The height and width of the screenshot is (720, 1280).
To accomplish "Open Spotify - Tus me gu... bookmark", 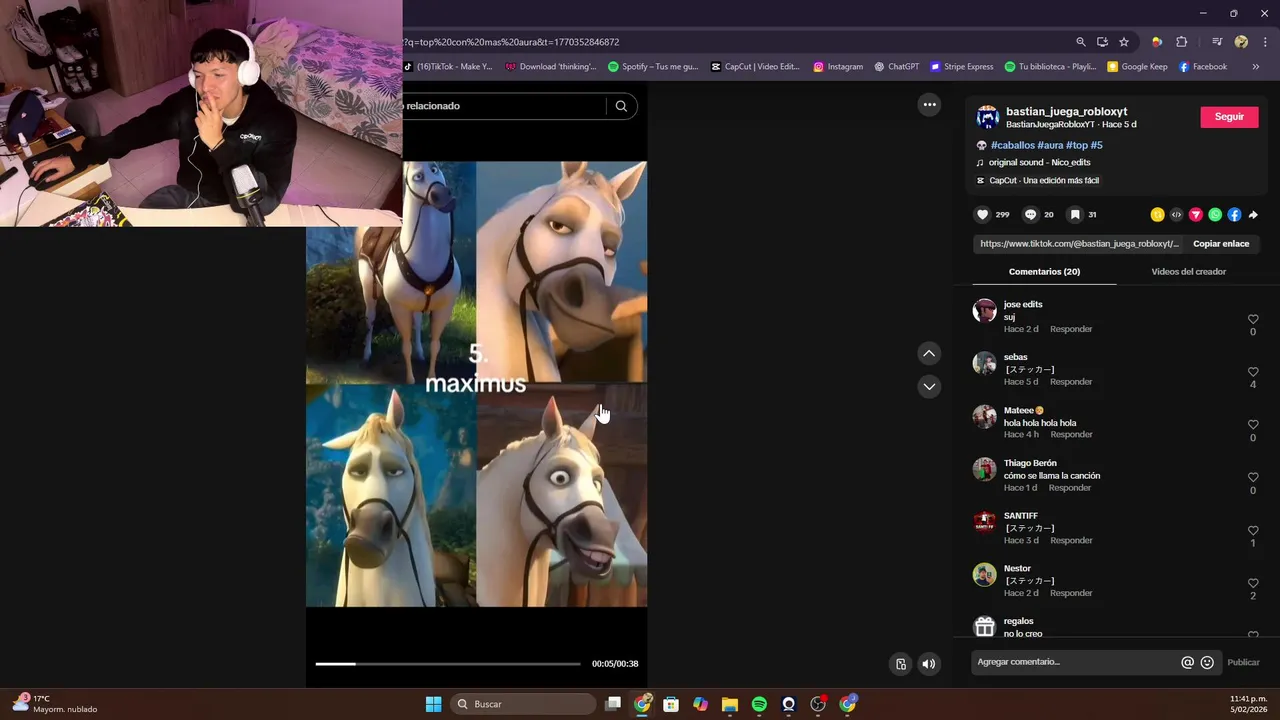I will pyautogui.click(x=653, y=67).
